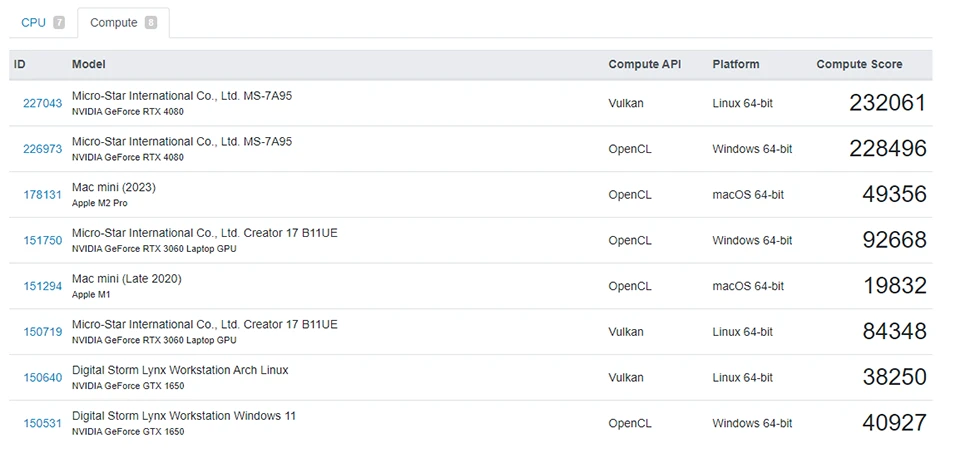Select the Compute tab
This screenshot has height=458, width=960.
113,22
